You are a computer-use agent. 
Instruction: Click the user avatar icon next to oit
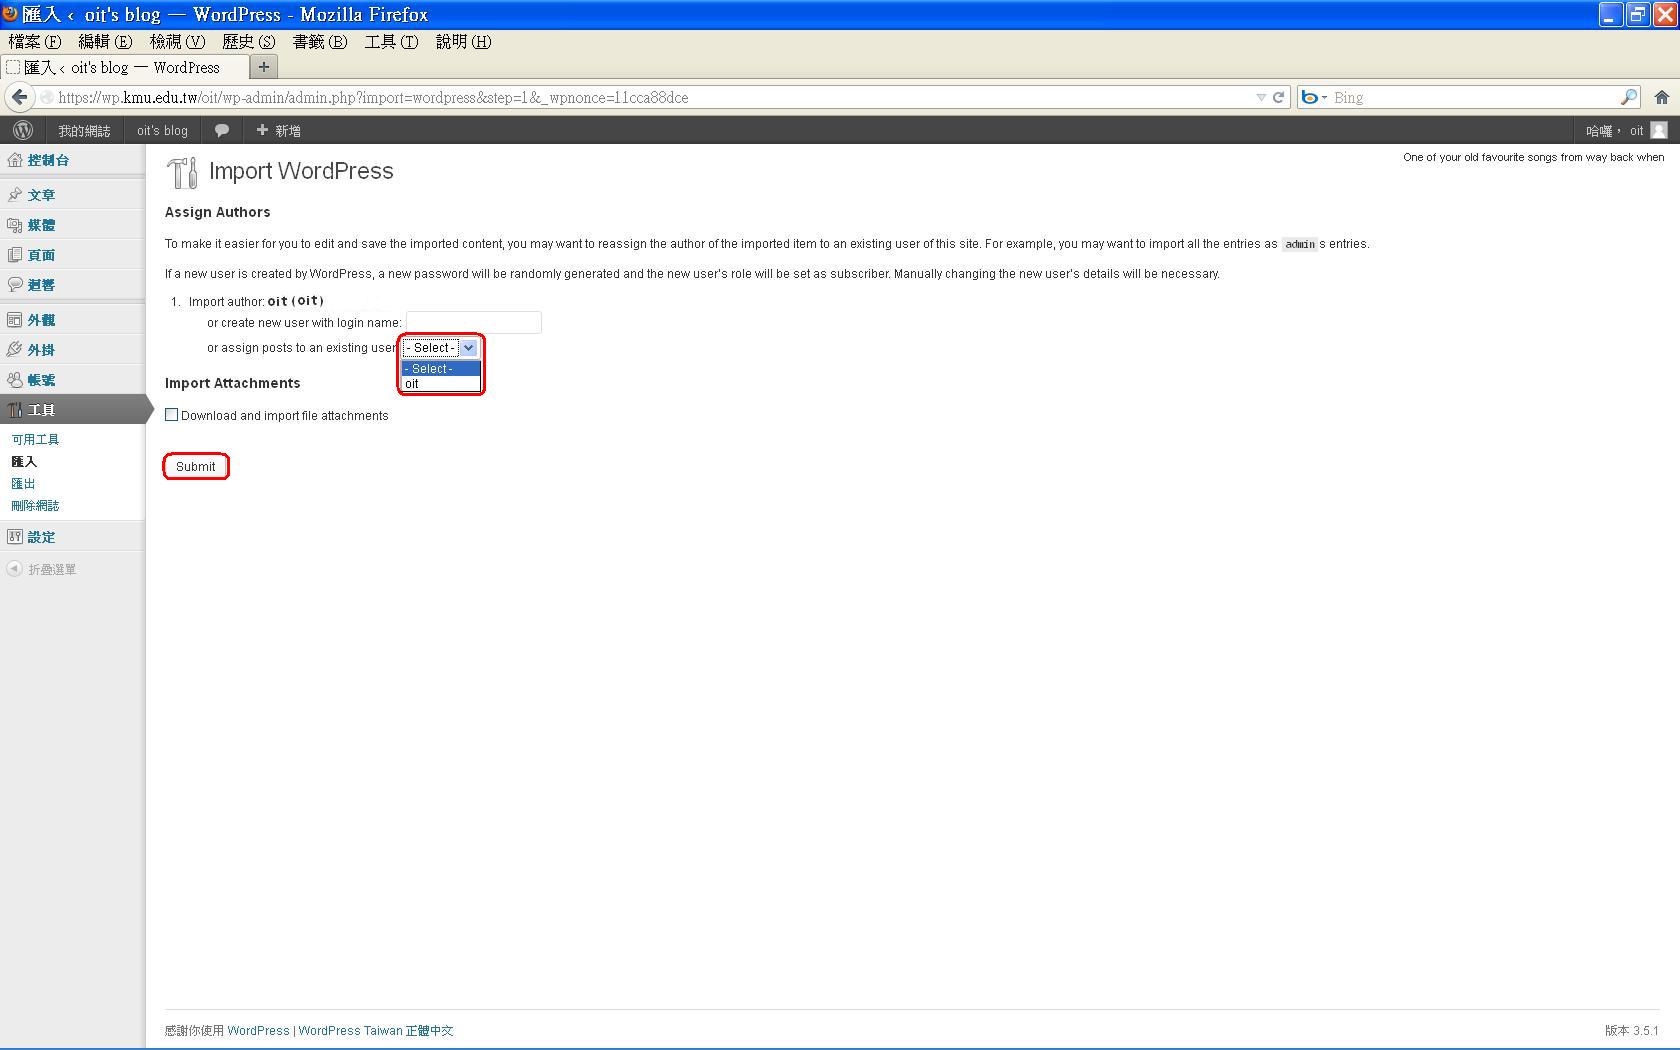coord(1659,130)
